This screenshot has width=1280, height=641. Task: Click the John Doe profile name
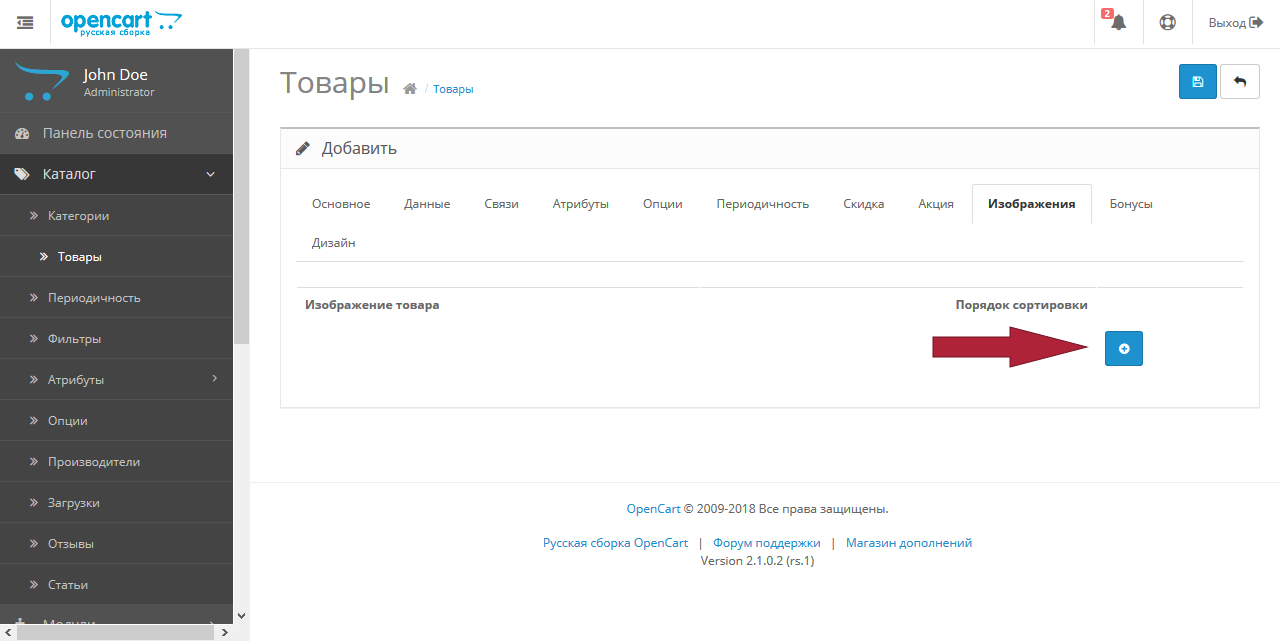pos(115,75)
